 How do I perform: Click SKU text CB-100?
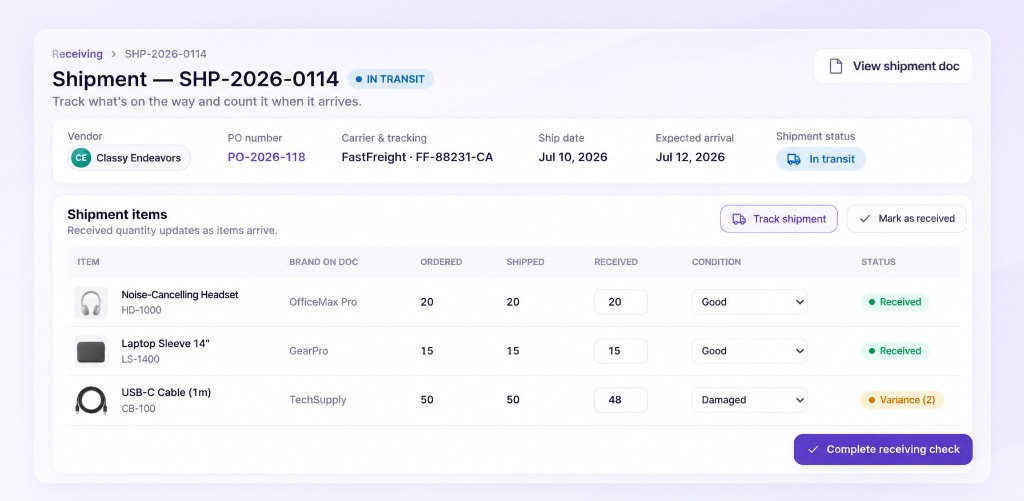[x=138, y=409]
